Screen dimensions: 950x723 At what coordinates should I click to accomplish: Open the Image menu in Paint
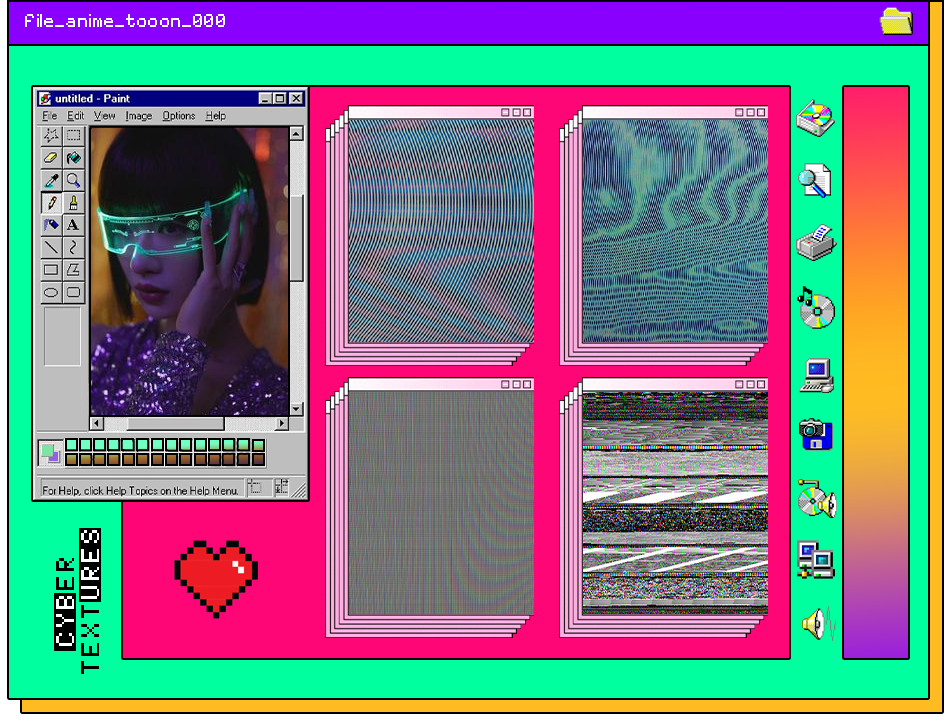(139, 116)
